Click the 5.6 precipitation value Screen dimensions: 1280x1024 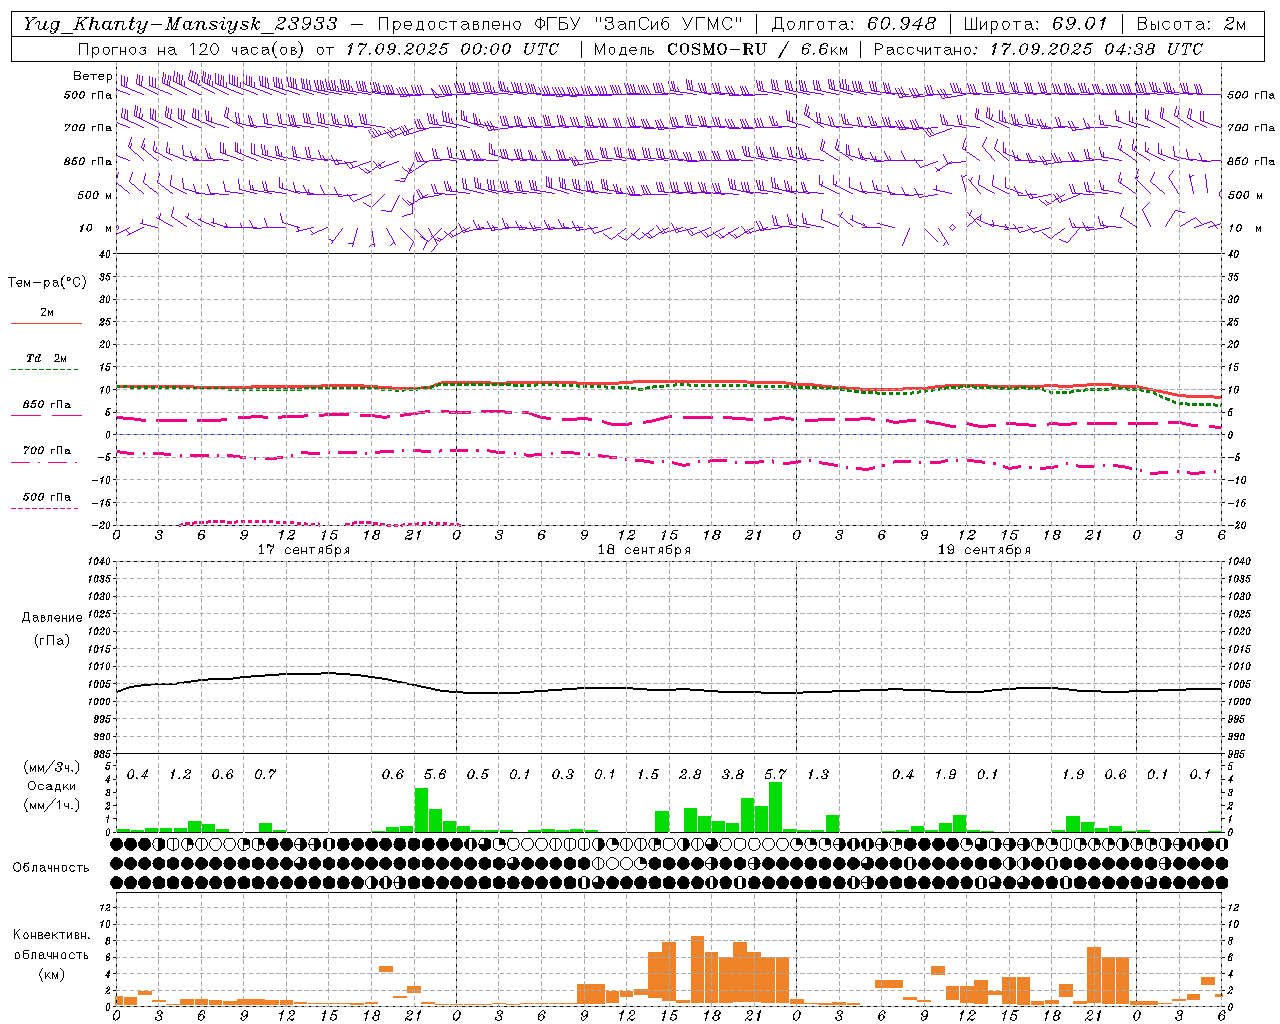coord(435,775)
